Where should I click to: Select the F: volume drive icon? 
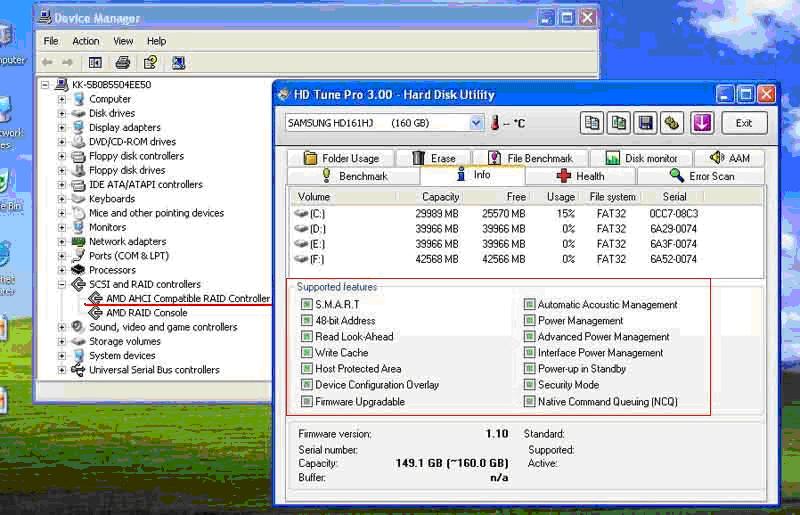pos(302,259)
